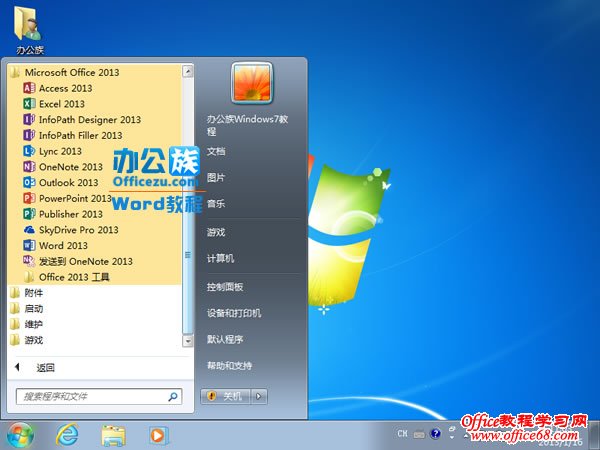Collapse the Microsoft Office 2013 folder
The image size is (600, 450).
click(72, 72)
